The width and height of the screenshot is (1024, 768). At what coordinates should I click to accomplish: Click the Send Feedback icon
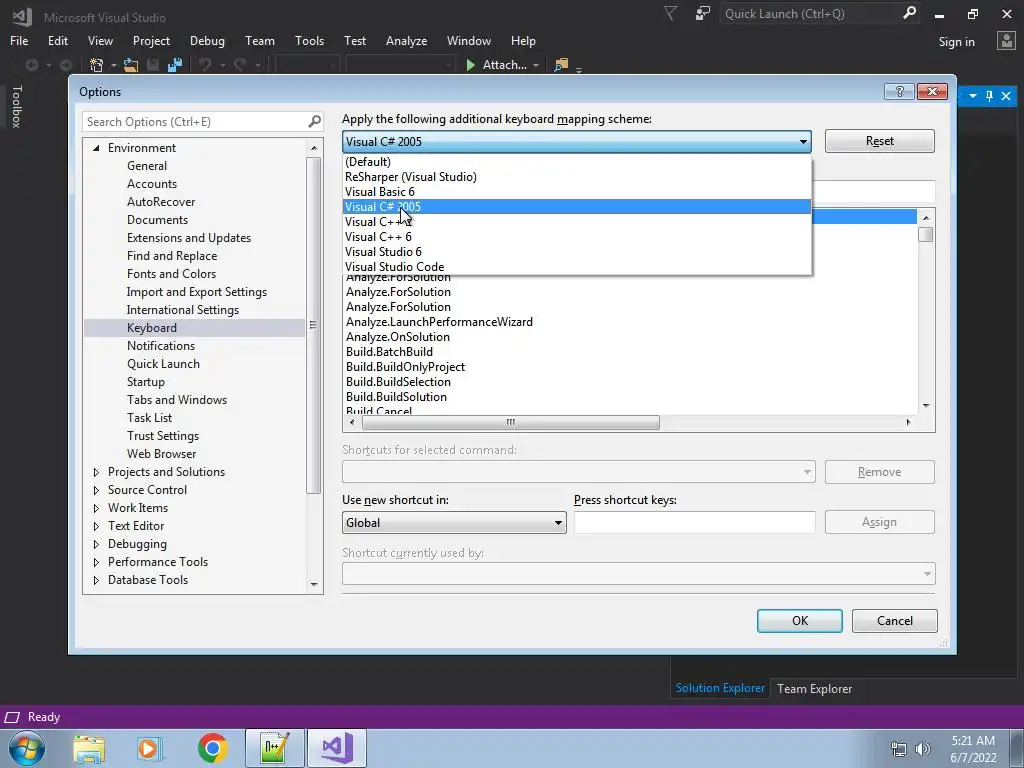click(703, 13)
